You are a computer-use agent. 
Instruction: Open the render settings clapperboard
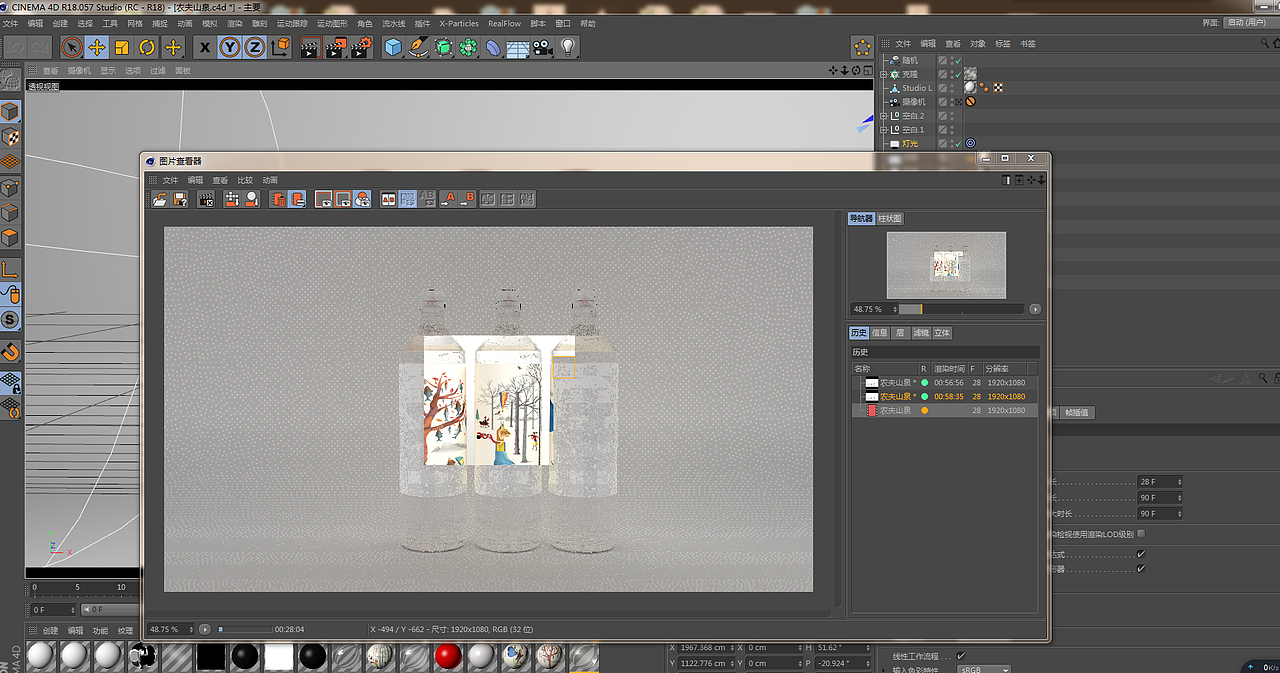(x=362, y=47)
